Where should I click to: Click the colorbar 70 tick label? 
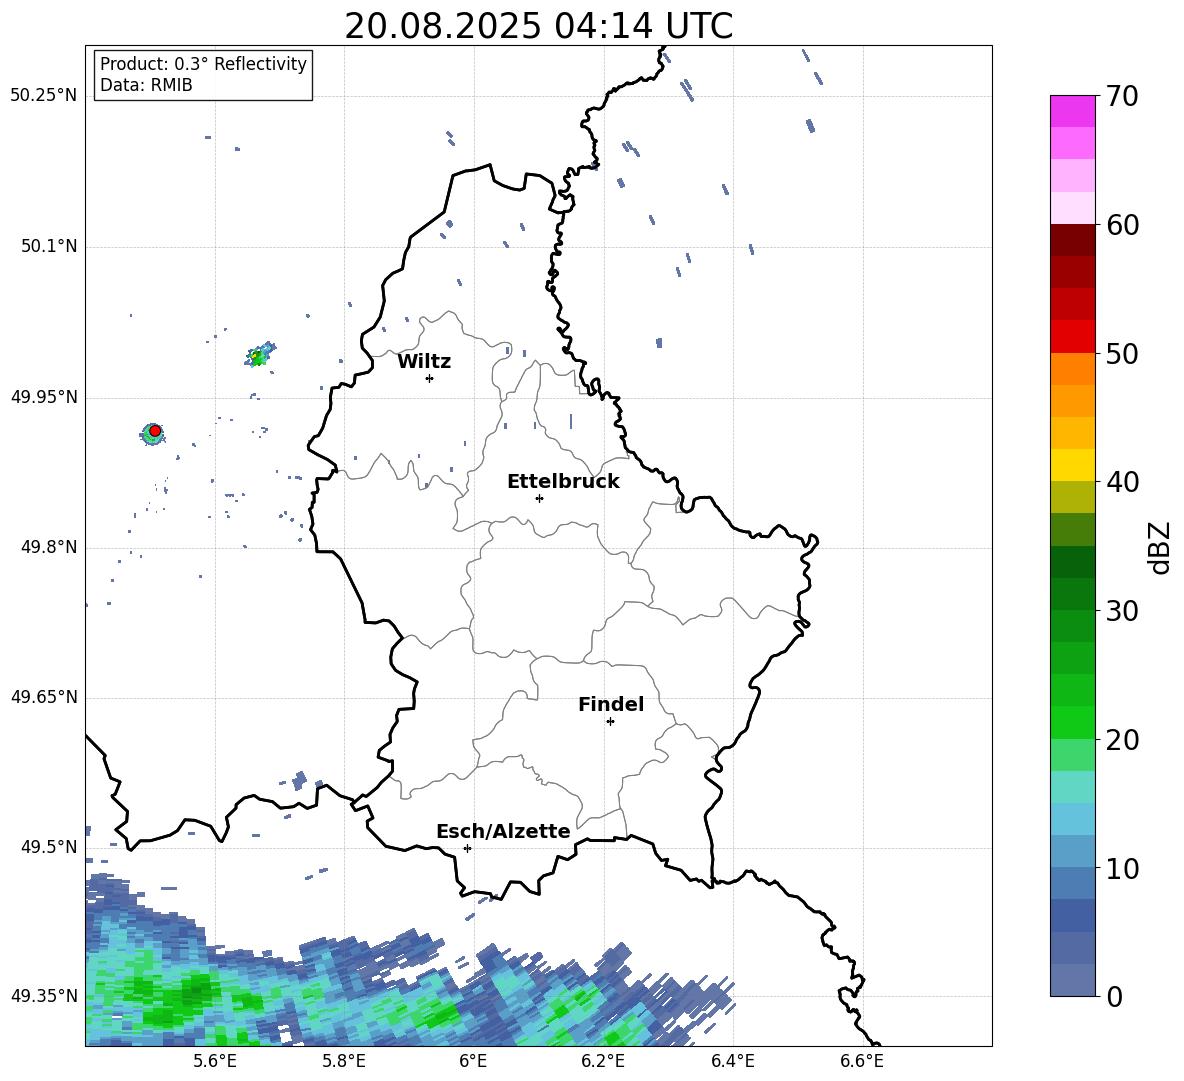click(x=1122, y=97)
